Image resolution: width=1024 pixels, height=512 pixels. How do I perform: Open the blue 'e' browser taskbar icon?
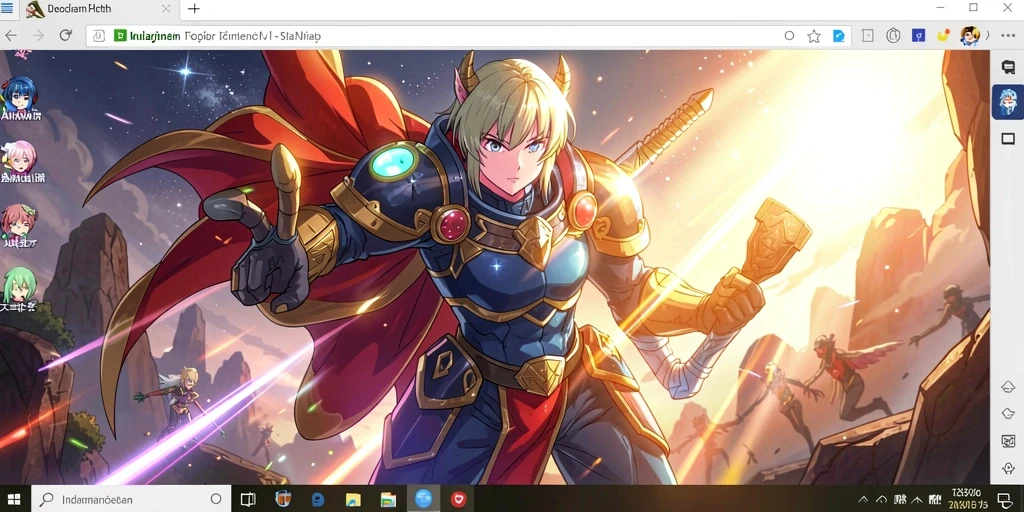(318, 500)
